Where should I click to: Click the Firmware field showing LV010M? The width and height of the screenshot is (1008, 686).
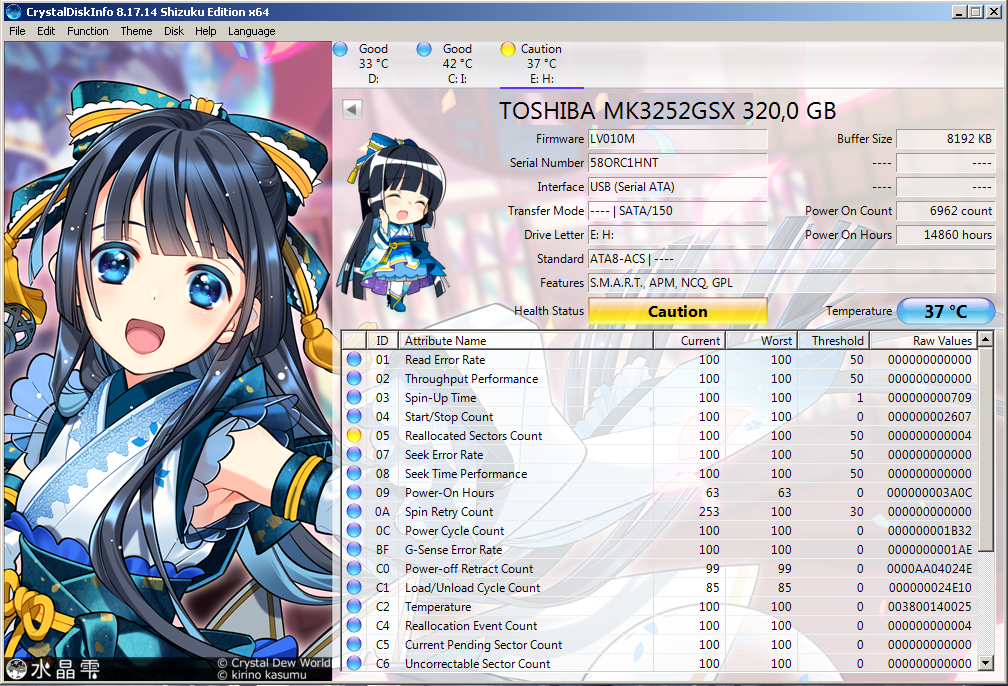(678, 139)
